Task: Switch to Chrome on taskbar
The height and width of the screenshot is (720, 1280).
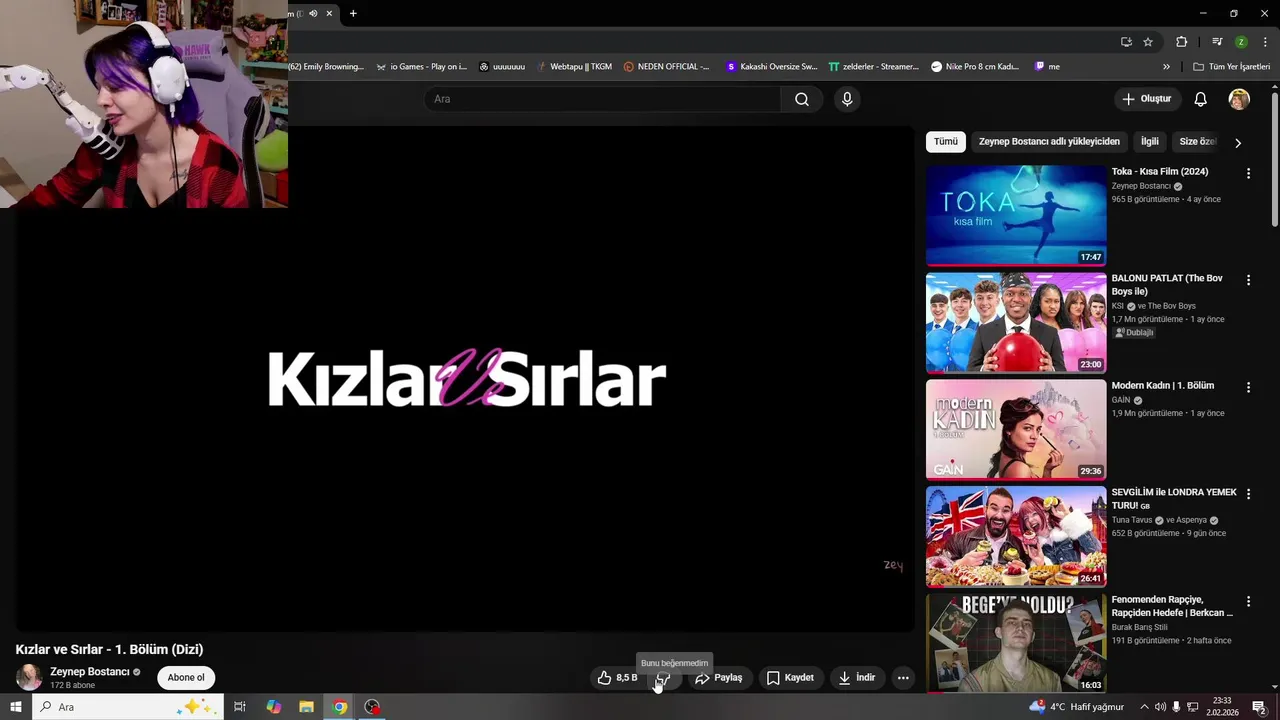Action: click(x=340, y=707)
